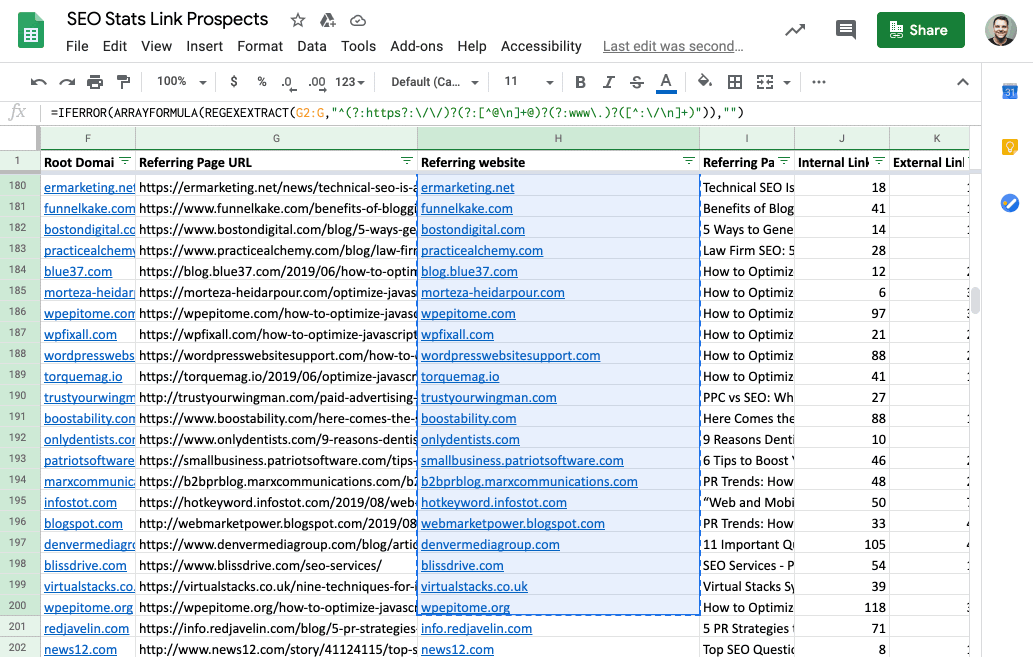Toggle strikethrough formatting
This screenshot has height=657, width=1033.
(637, 82)
